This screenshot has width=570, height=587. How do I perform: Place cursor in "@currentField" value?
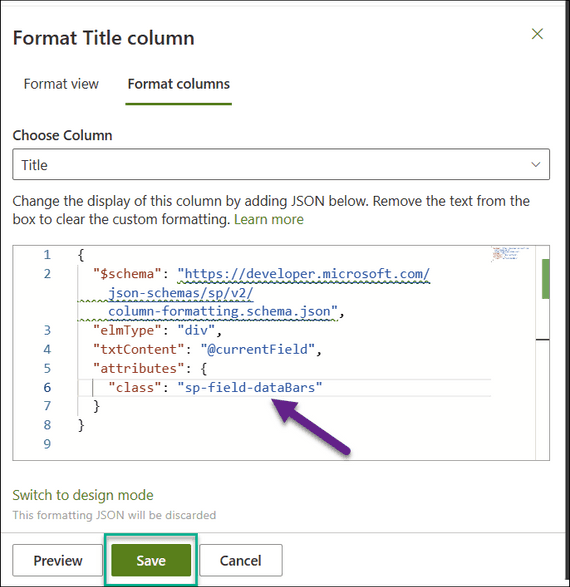tap(257, 349)
